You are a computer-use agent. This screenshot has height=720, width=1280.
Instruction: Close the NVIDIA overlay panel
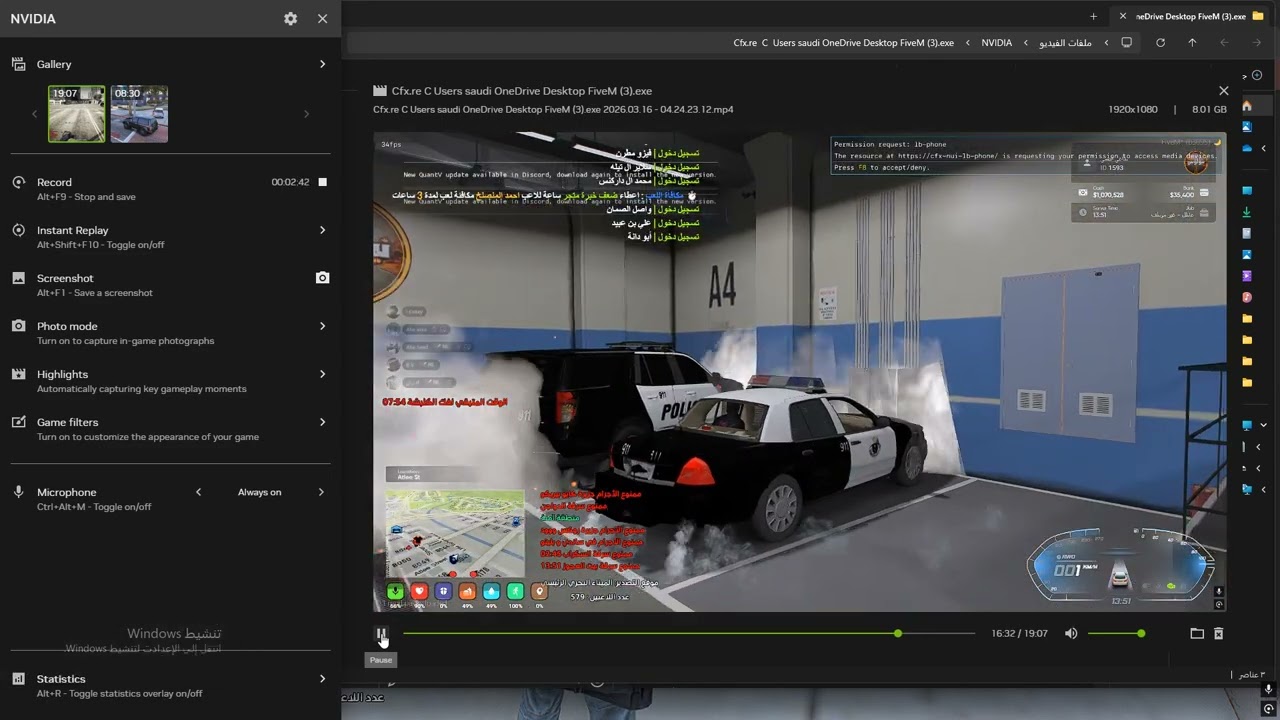[322, 19]
